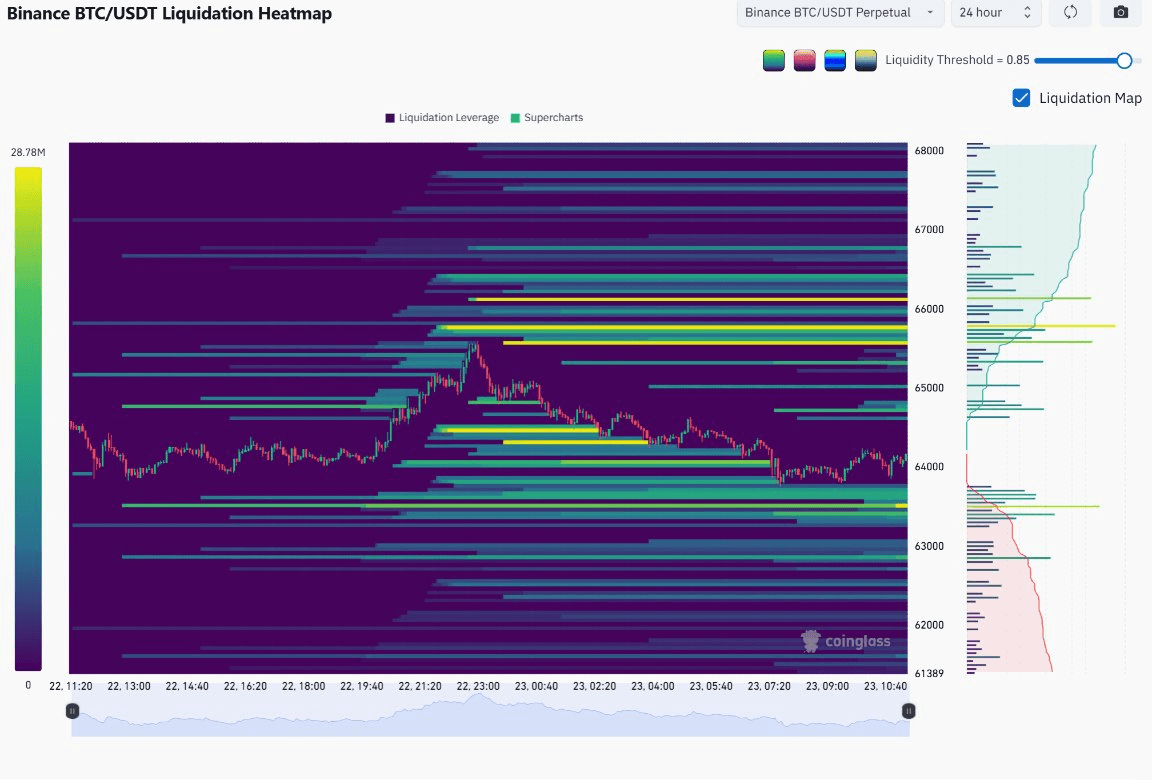Click the '23, 09:00' time axis label
1152x780 pixels.
[x=827, y=686]
